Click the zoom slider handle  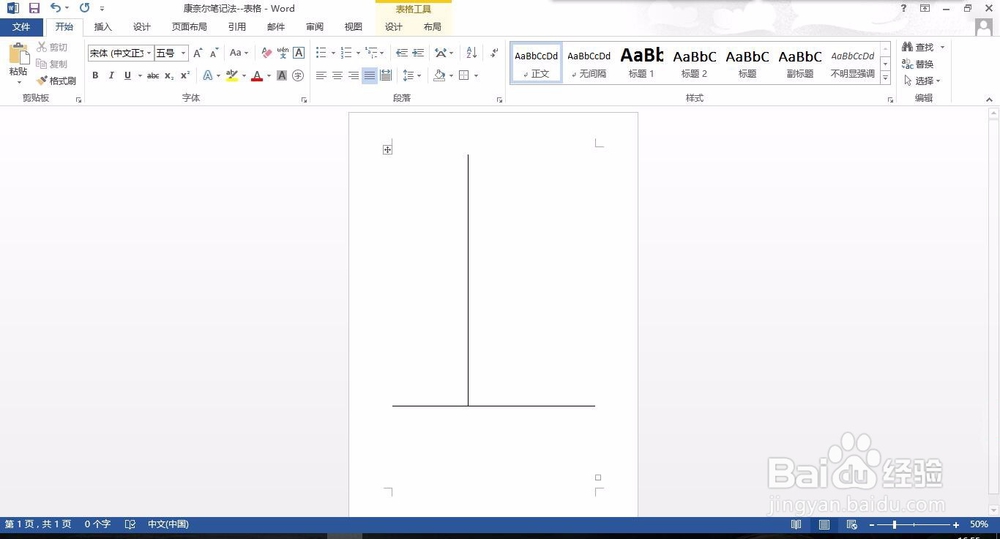tap(895, 524)
